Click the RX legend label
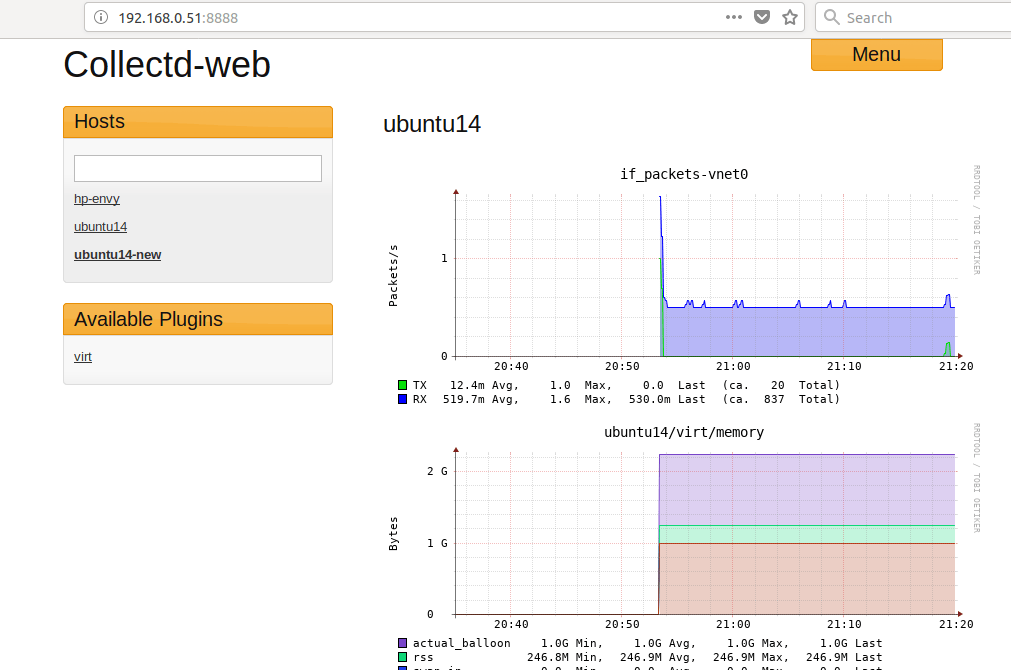The width and height of the screenshot is (1011, 670). point(420,399)
